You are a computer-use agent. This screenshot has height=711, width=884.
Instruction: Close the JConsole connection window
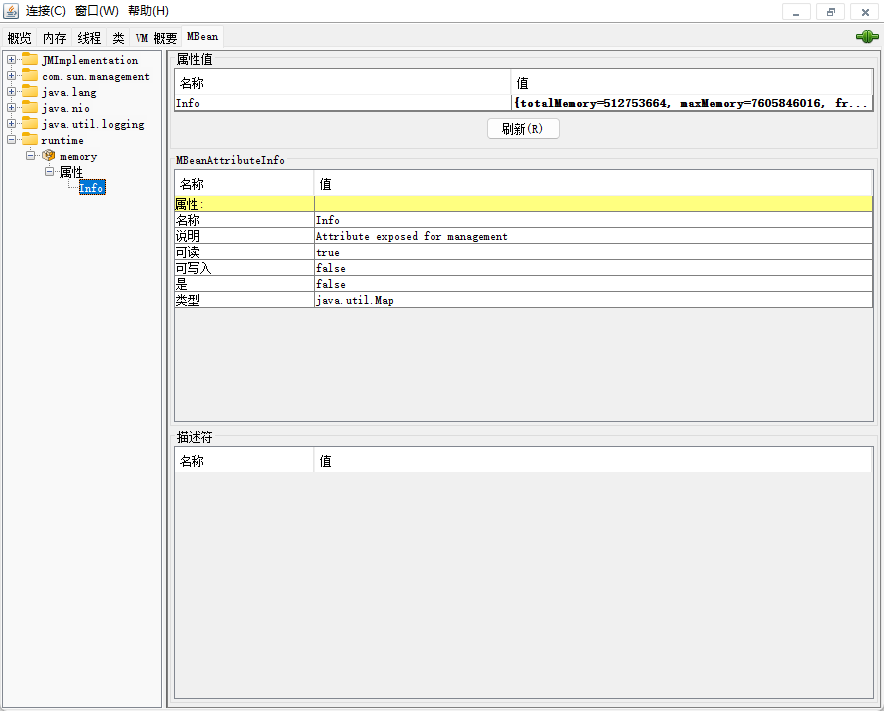pyautogui.click(x=865, y=11)
